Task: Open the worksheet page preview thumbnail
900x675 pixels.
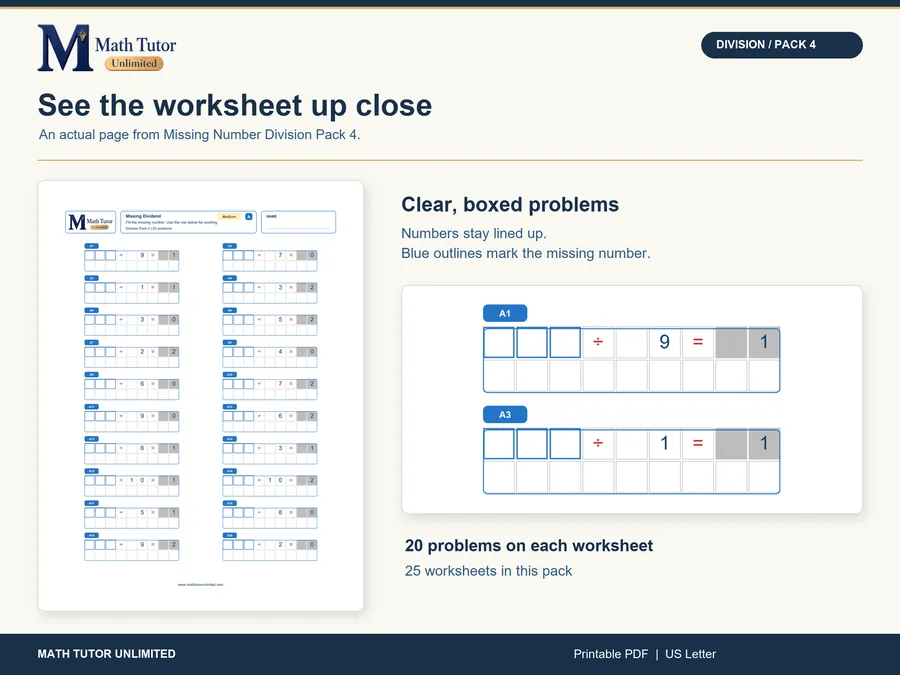Action: [x=200, y=395]
